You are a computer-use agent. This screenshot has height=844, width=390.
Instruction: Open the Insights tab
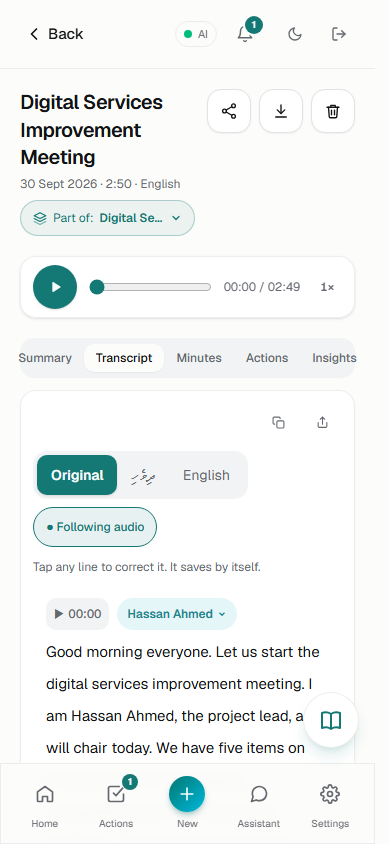(334, 358)
